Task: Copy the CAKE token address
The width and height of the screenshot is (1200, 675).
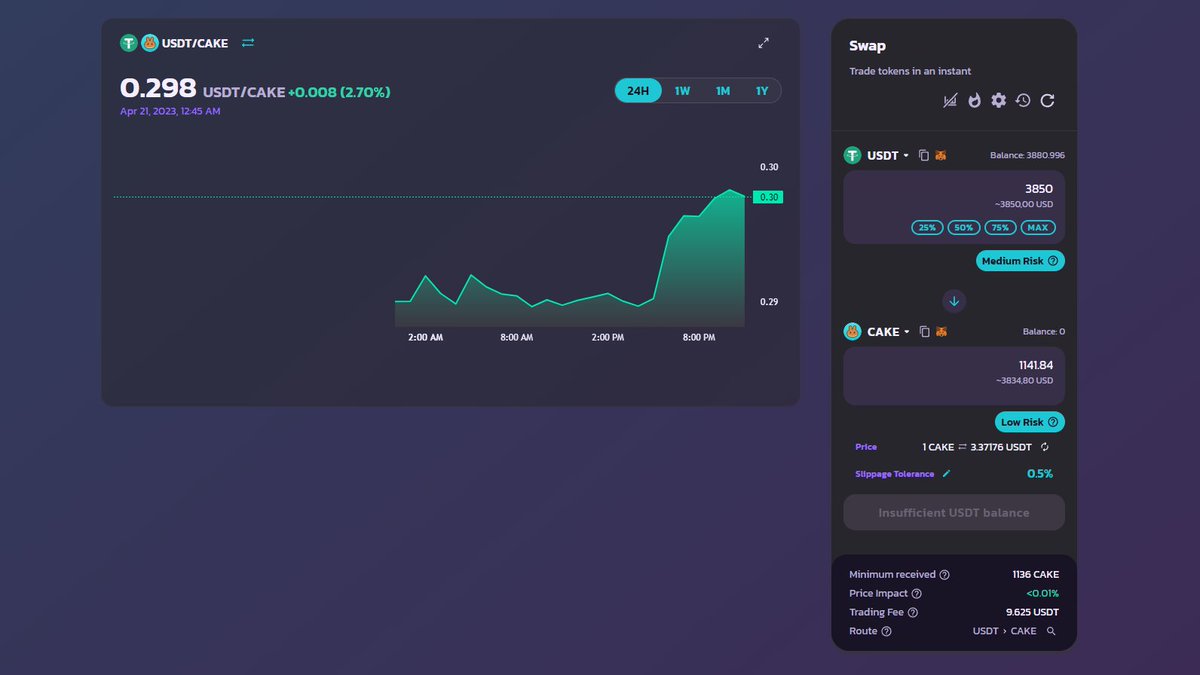Action: (924, 331)
